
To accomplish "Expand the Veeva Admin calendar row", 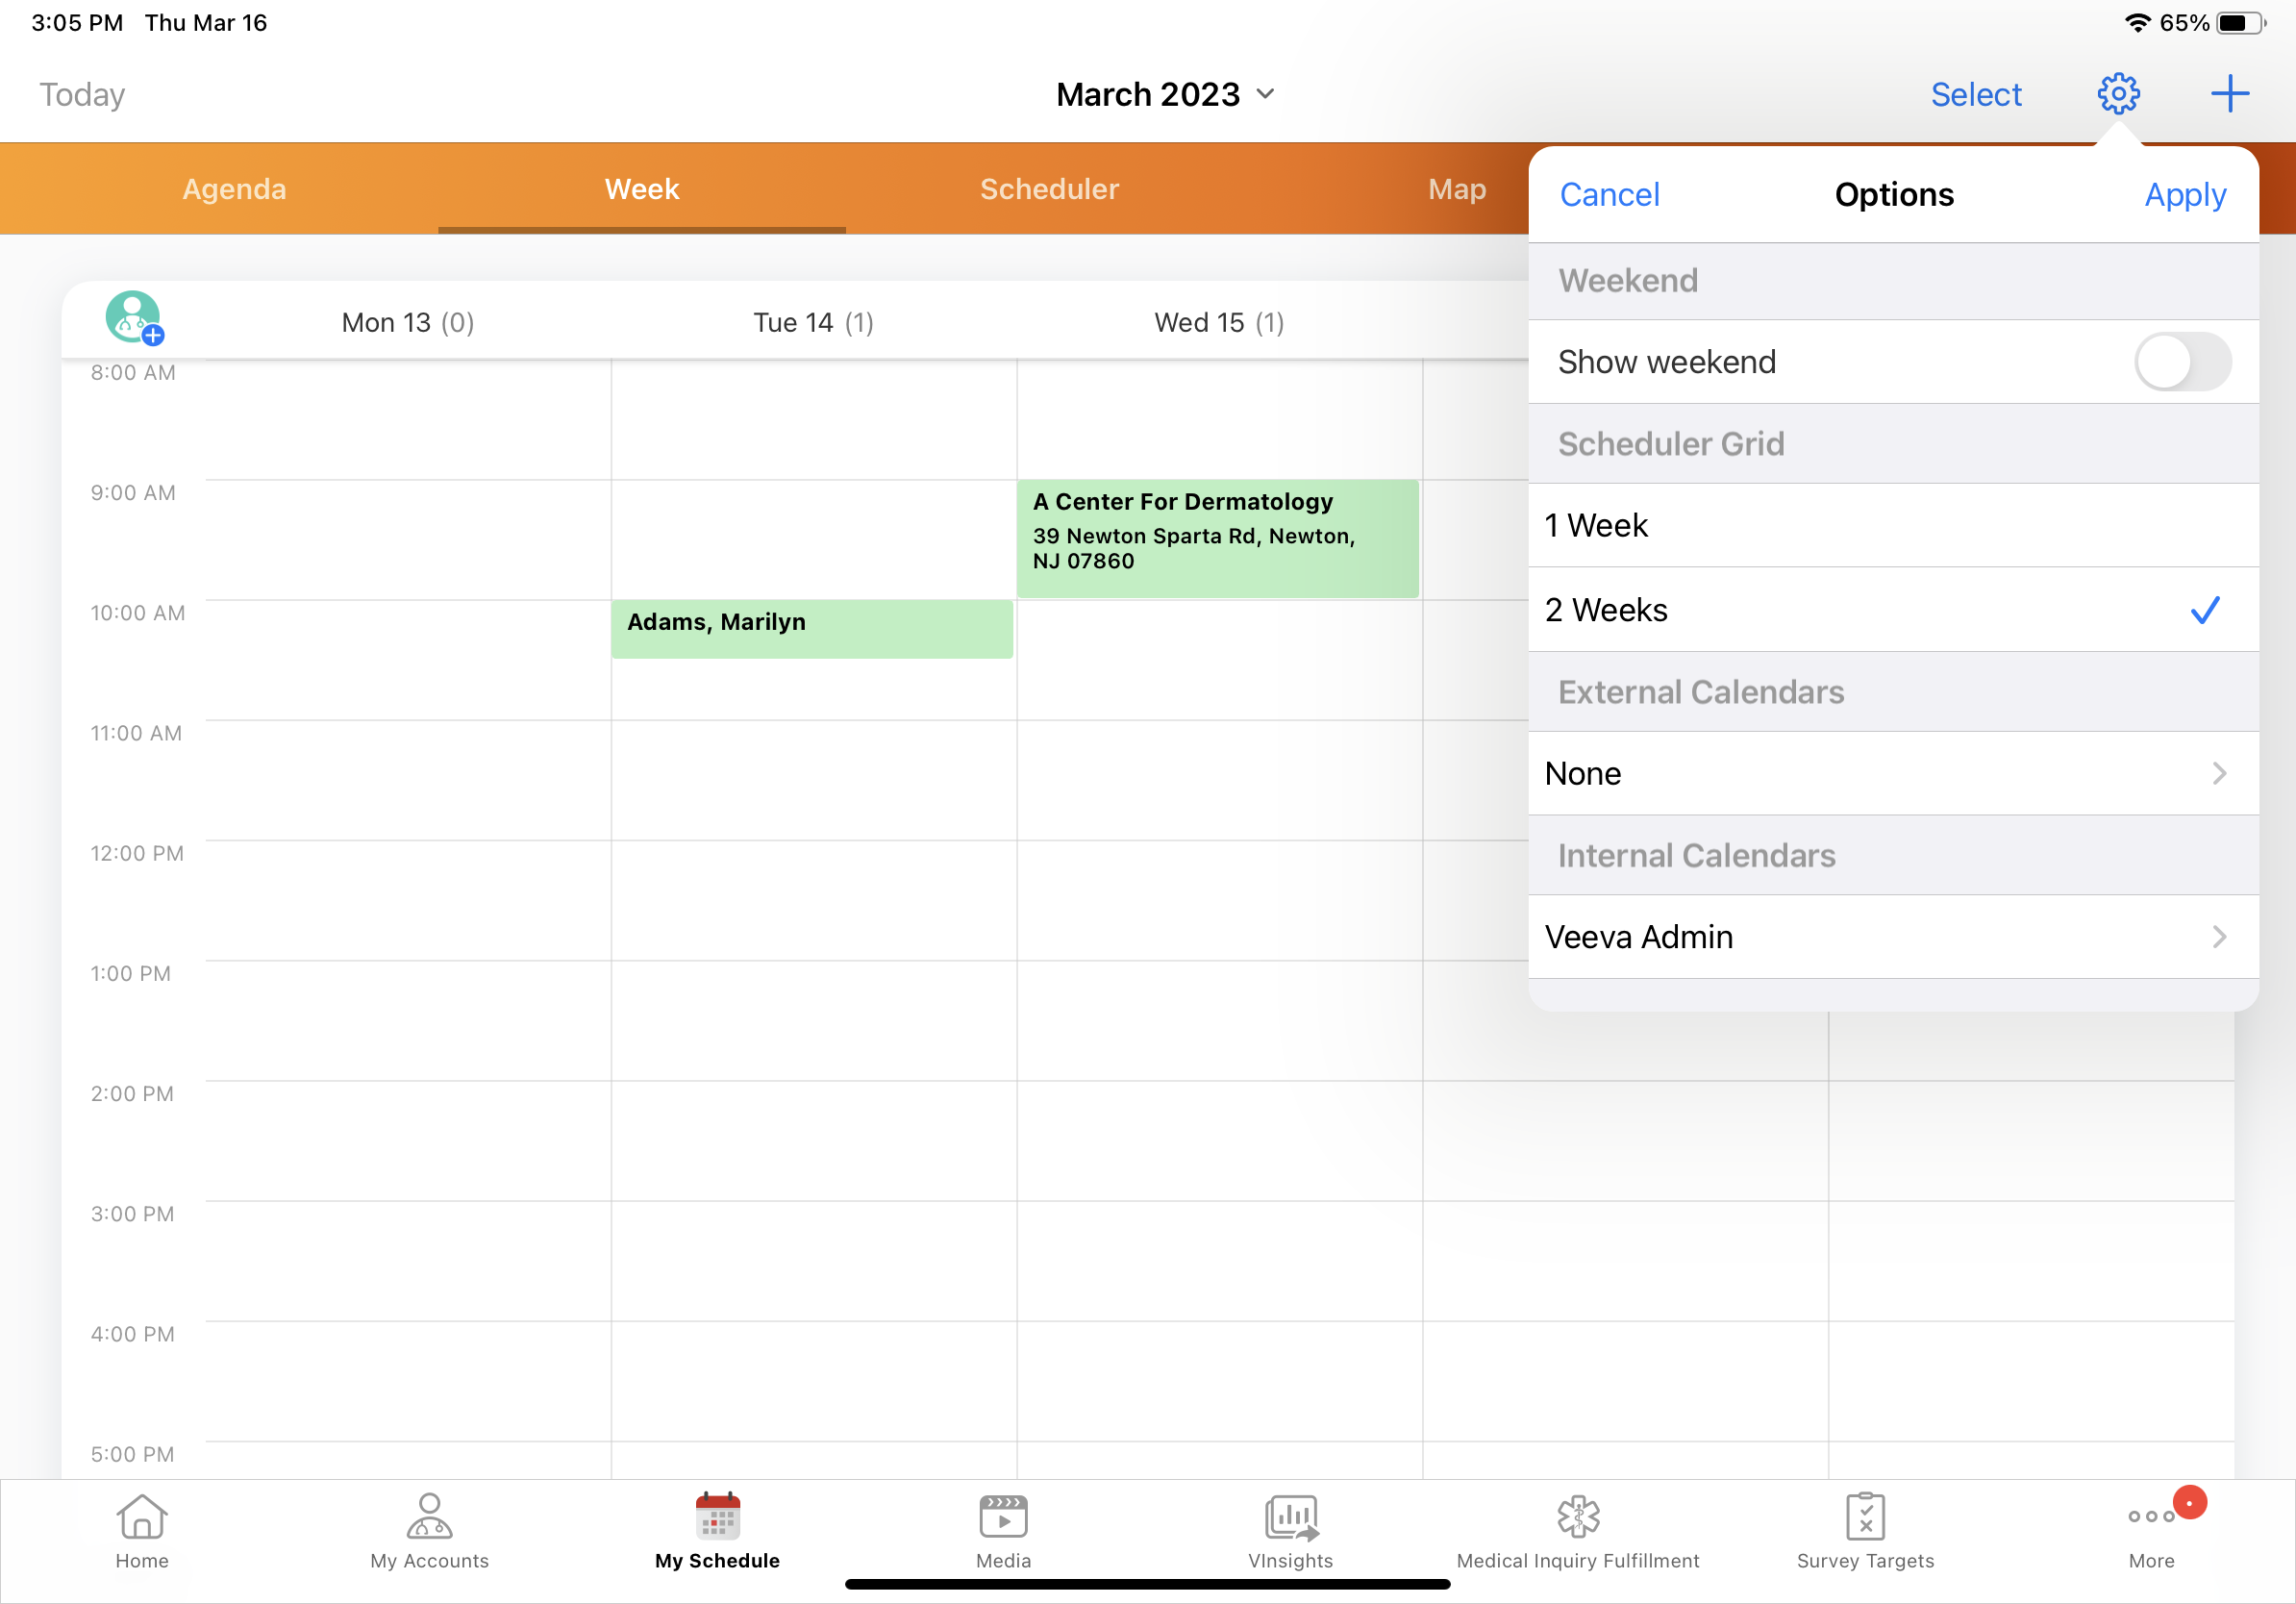I will tap(1892, 937).
